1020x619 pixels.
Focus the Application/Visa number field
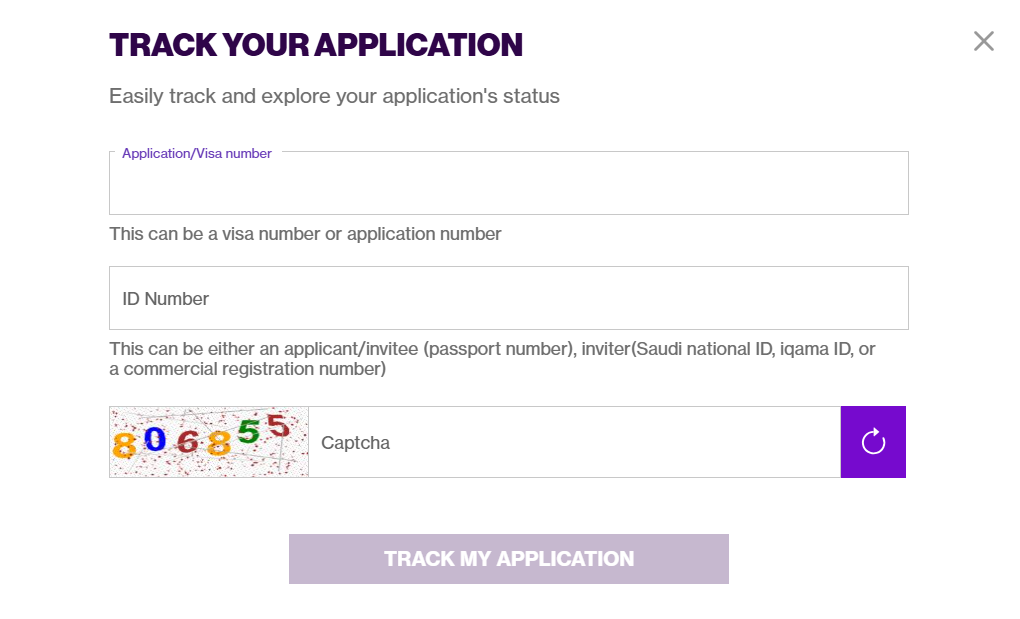(509, 183)
